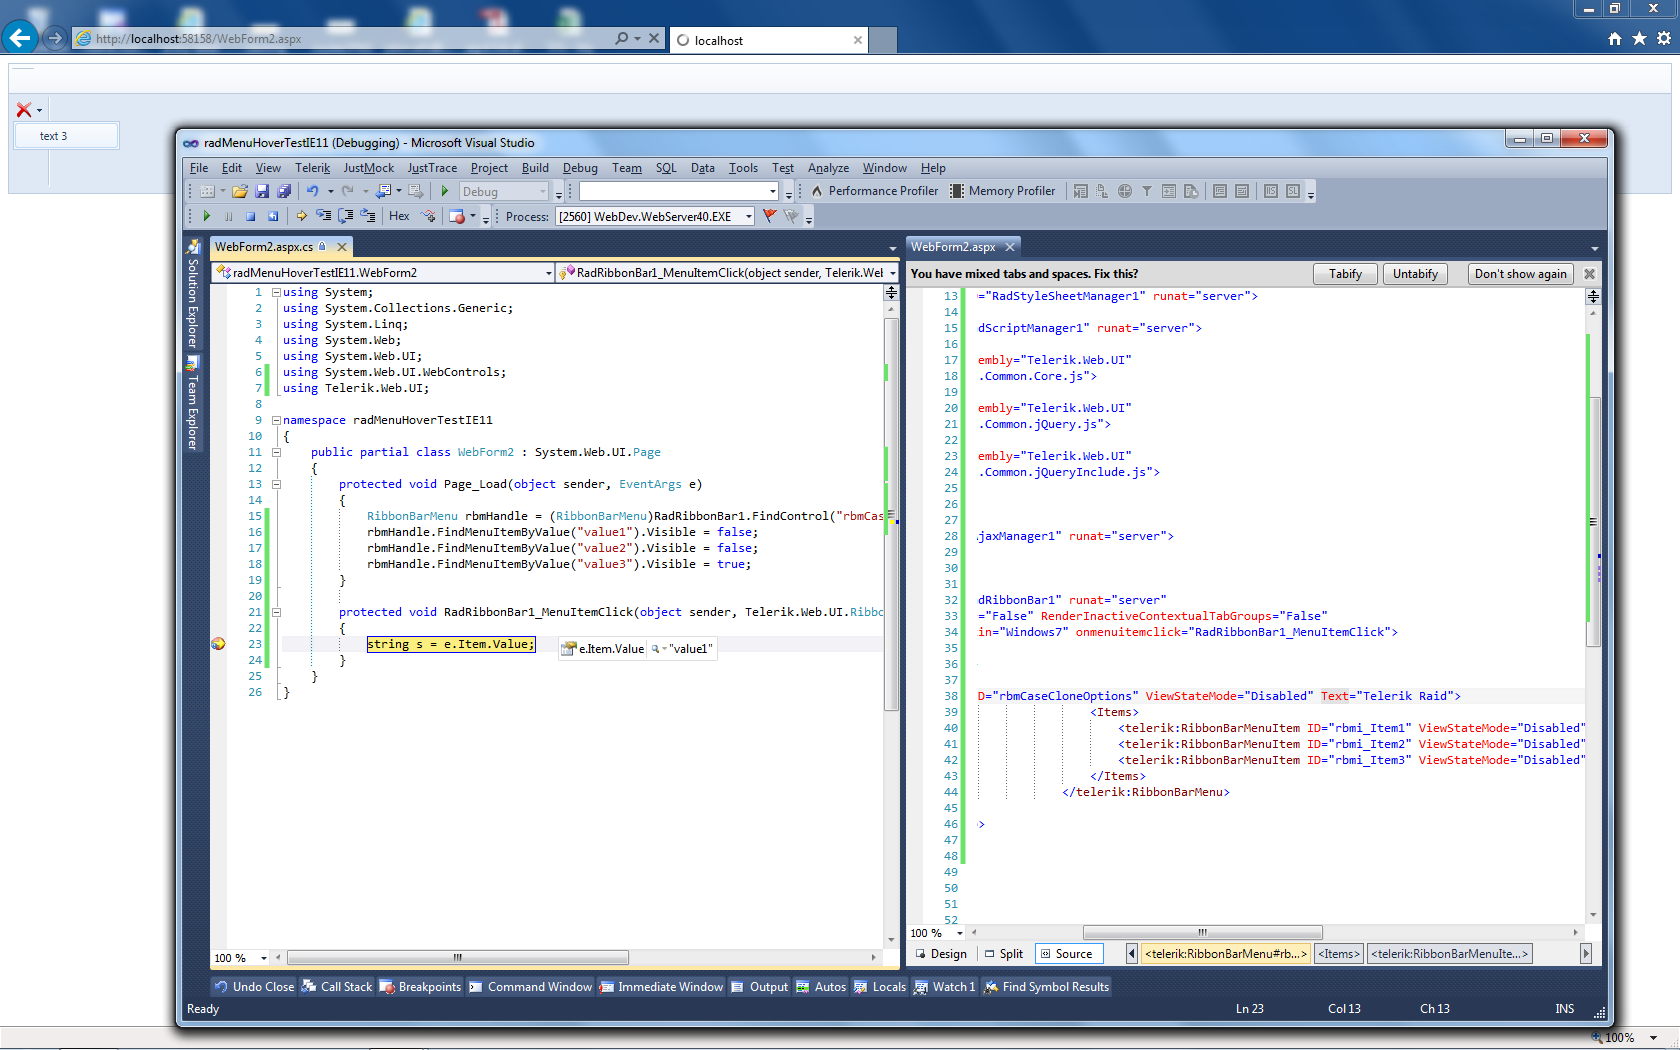Open zoom 100 % dropdown in code editor
This screenshot has width=1680, height=1050.
pyautogui.click(x=264, y=958)
